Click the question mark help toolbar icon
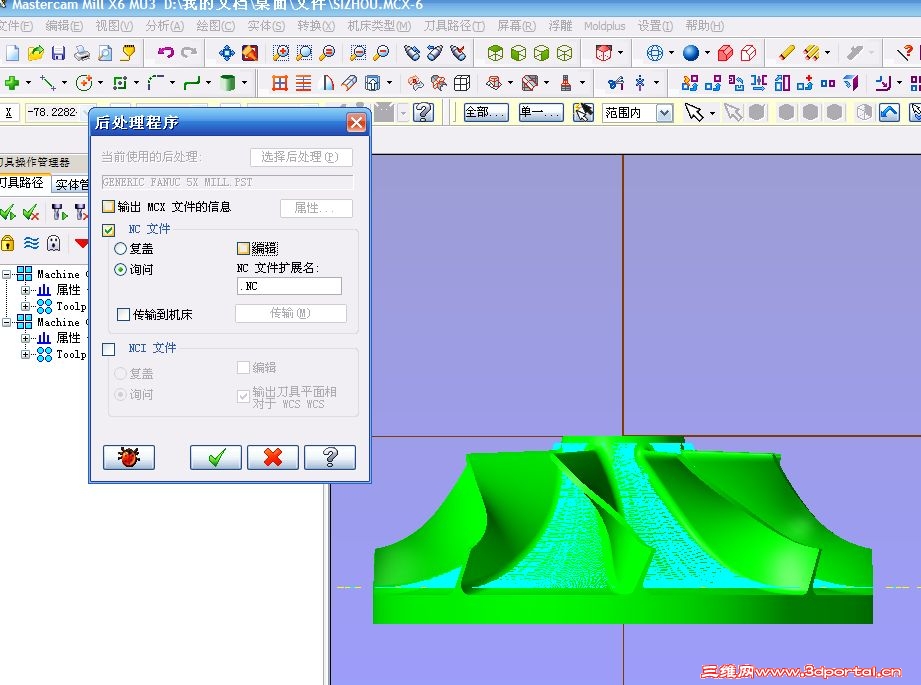 [x=423, y=112]
